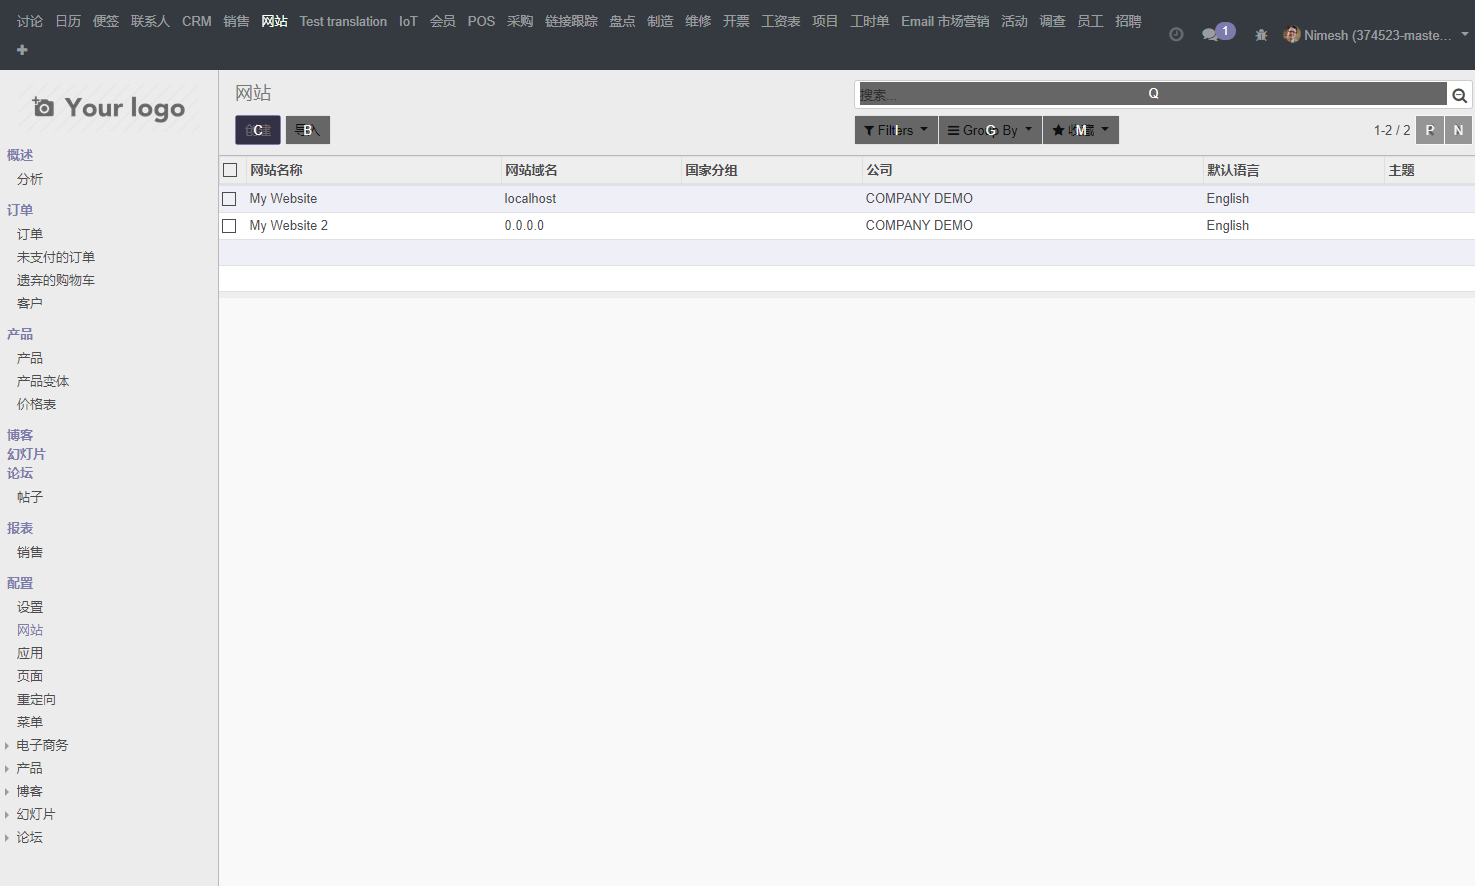Select the My Website 2 row checkbox
The height and width of the screenshot is (886, 1475).
(229, 226)
